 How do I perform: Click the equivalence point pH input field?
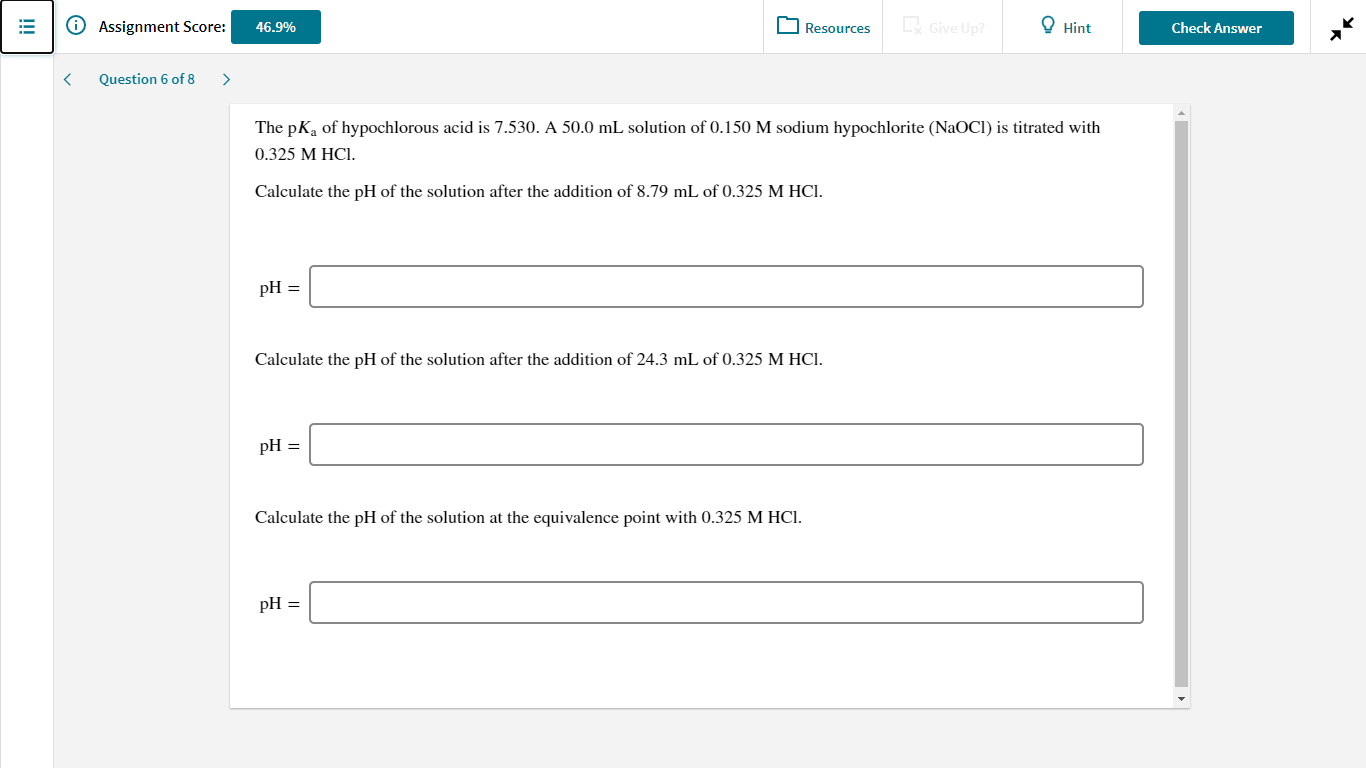pyautogui.click(x=726, y=602)
